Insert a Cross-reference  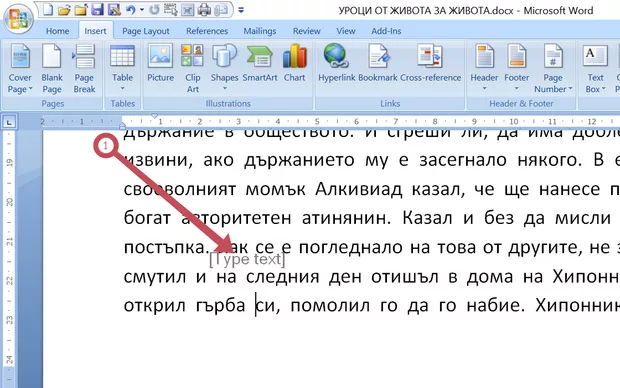(431, 63)
